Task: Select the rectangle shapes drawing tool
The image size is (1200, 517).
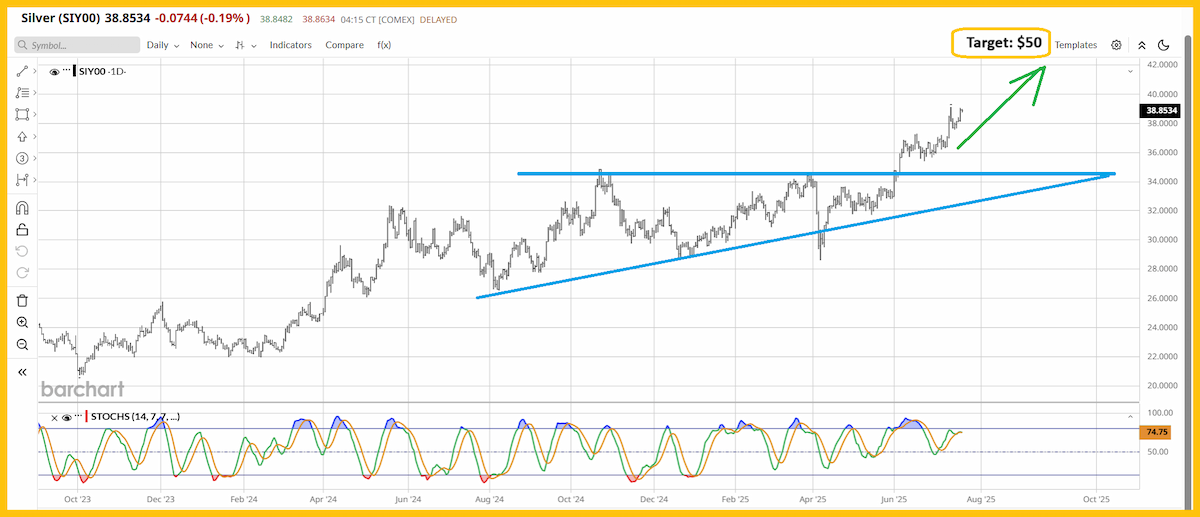Action: (21, 114)
